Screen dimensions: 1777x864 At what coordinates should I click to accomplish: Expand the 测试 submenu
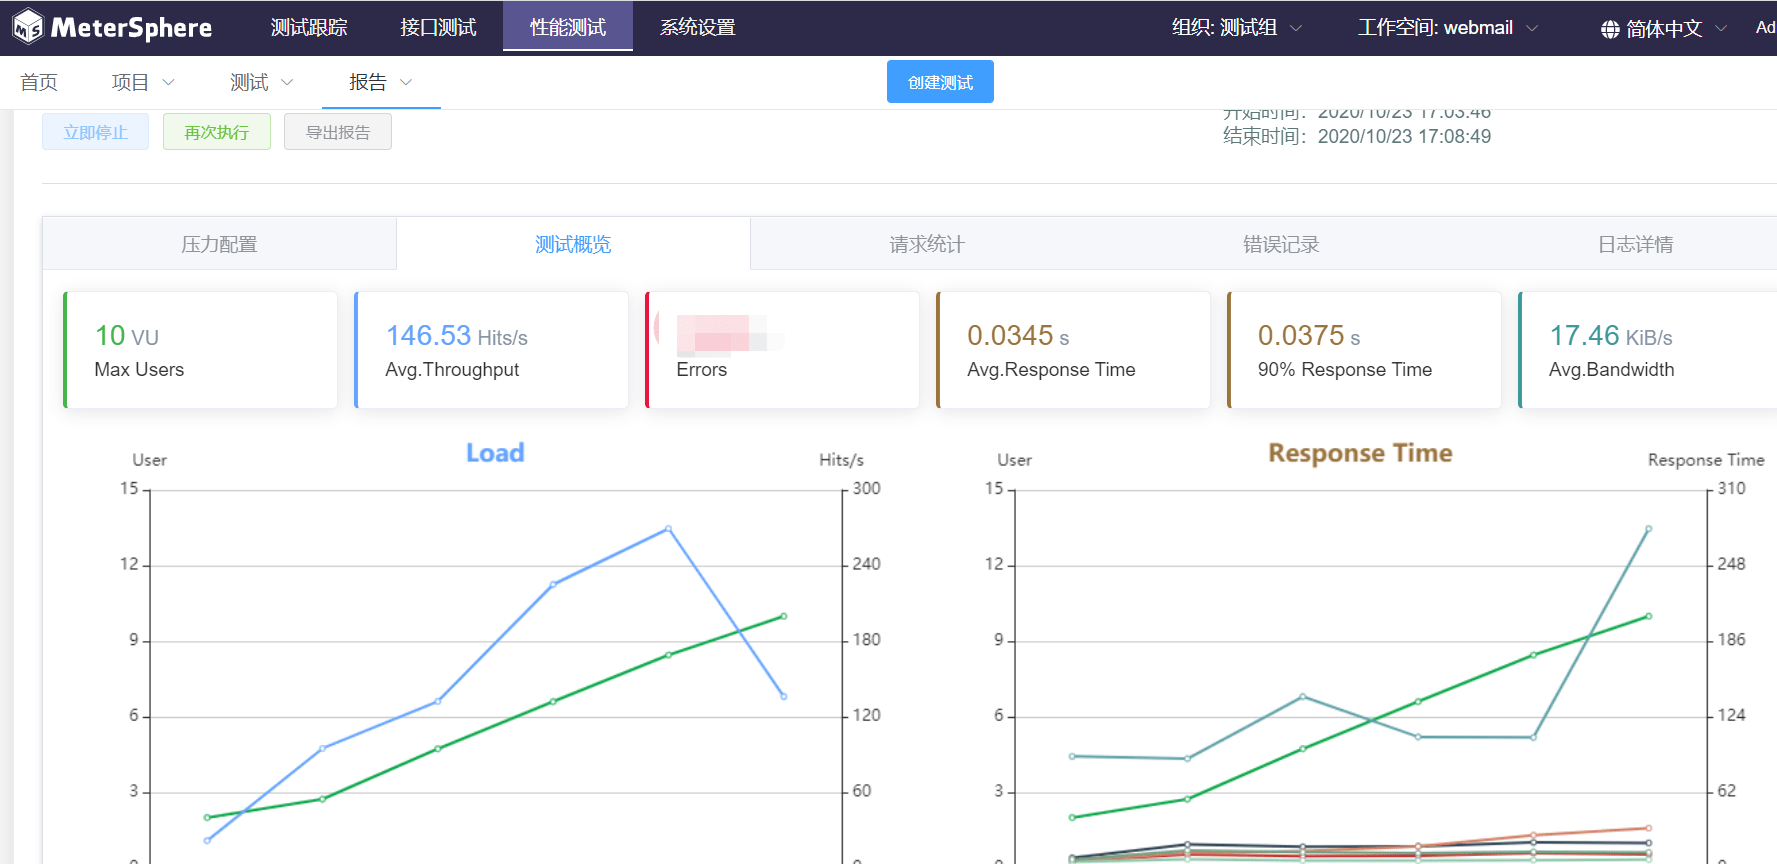[x=261, y=82]
